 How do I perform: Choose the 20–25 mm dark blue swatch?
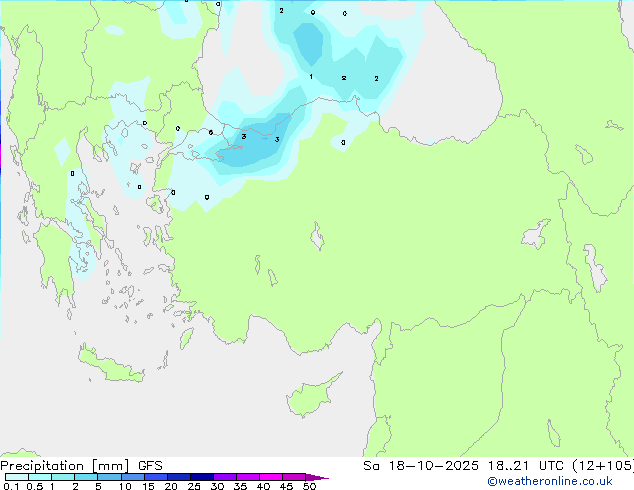click(178, 477)
